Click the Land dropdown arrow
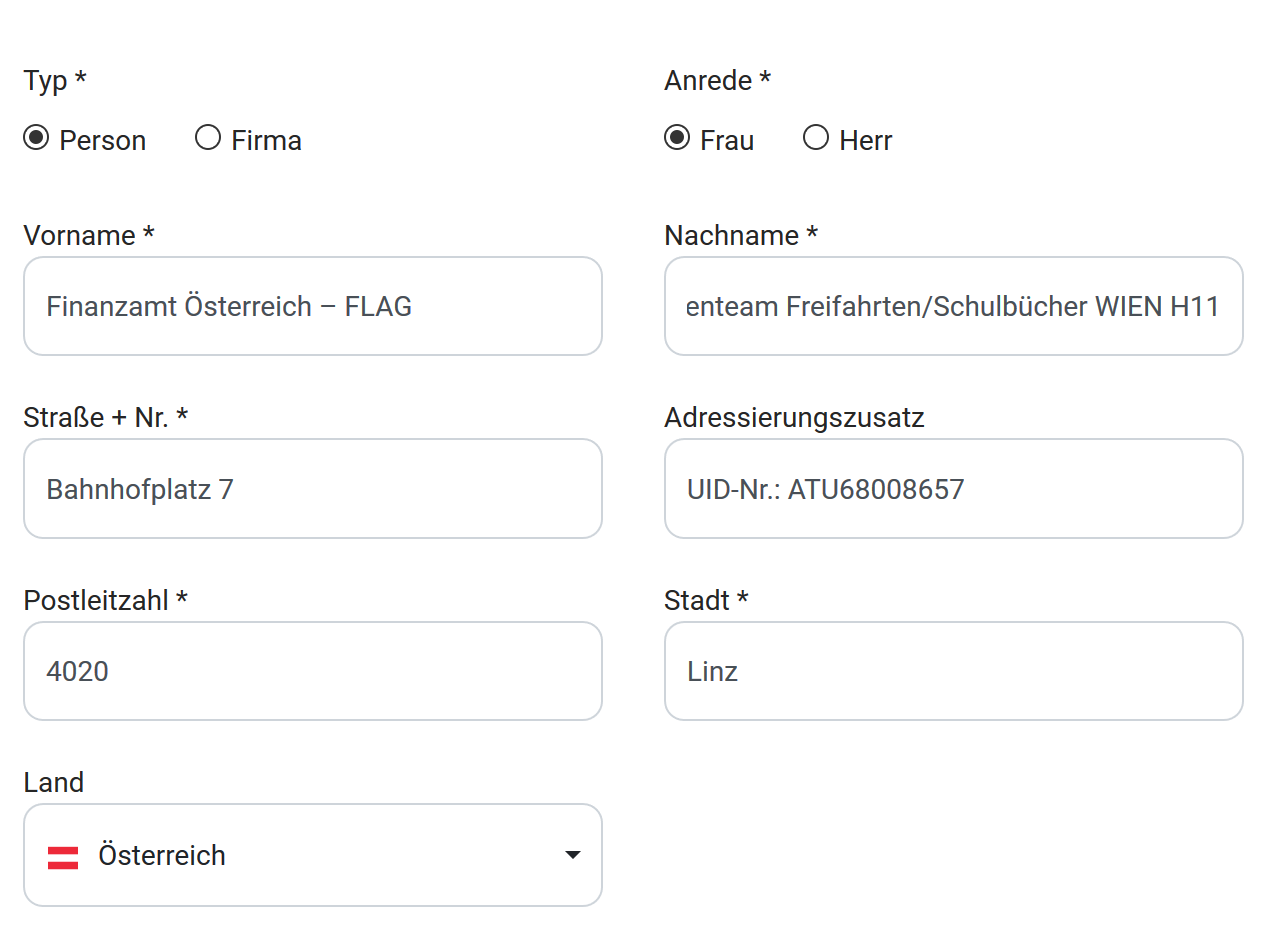1274x934 pixels. click(573, 855)
